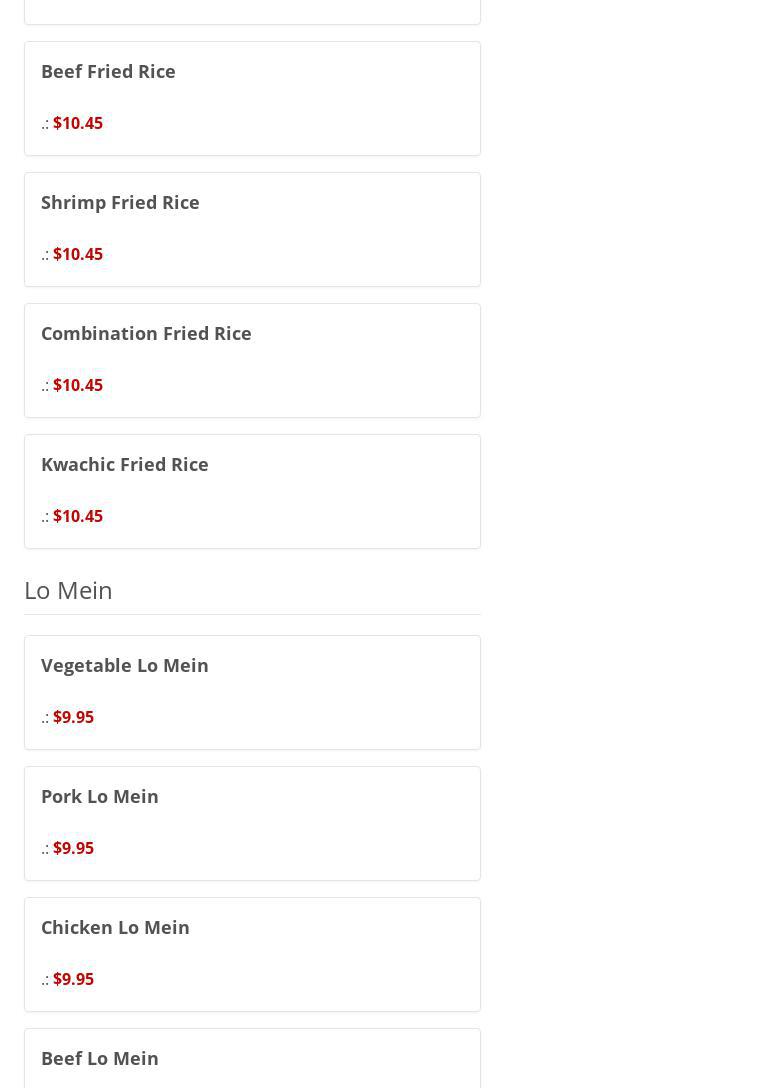Click the price under Pork Lo Mein

[73, 848]
